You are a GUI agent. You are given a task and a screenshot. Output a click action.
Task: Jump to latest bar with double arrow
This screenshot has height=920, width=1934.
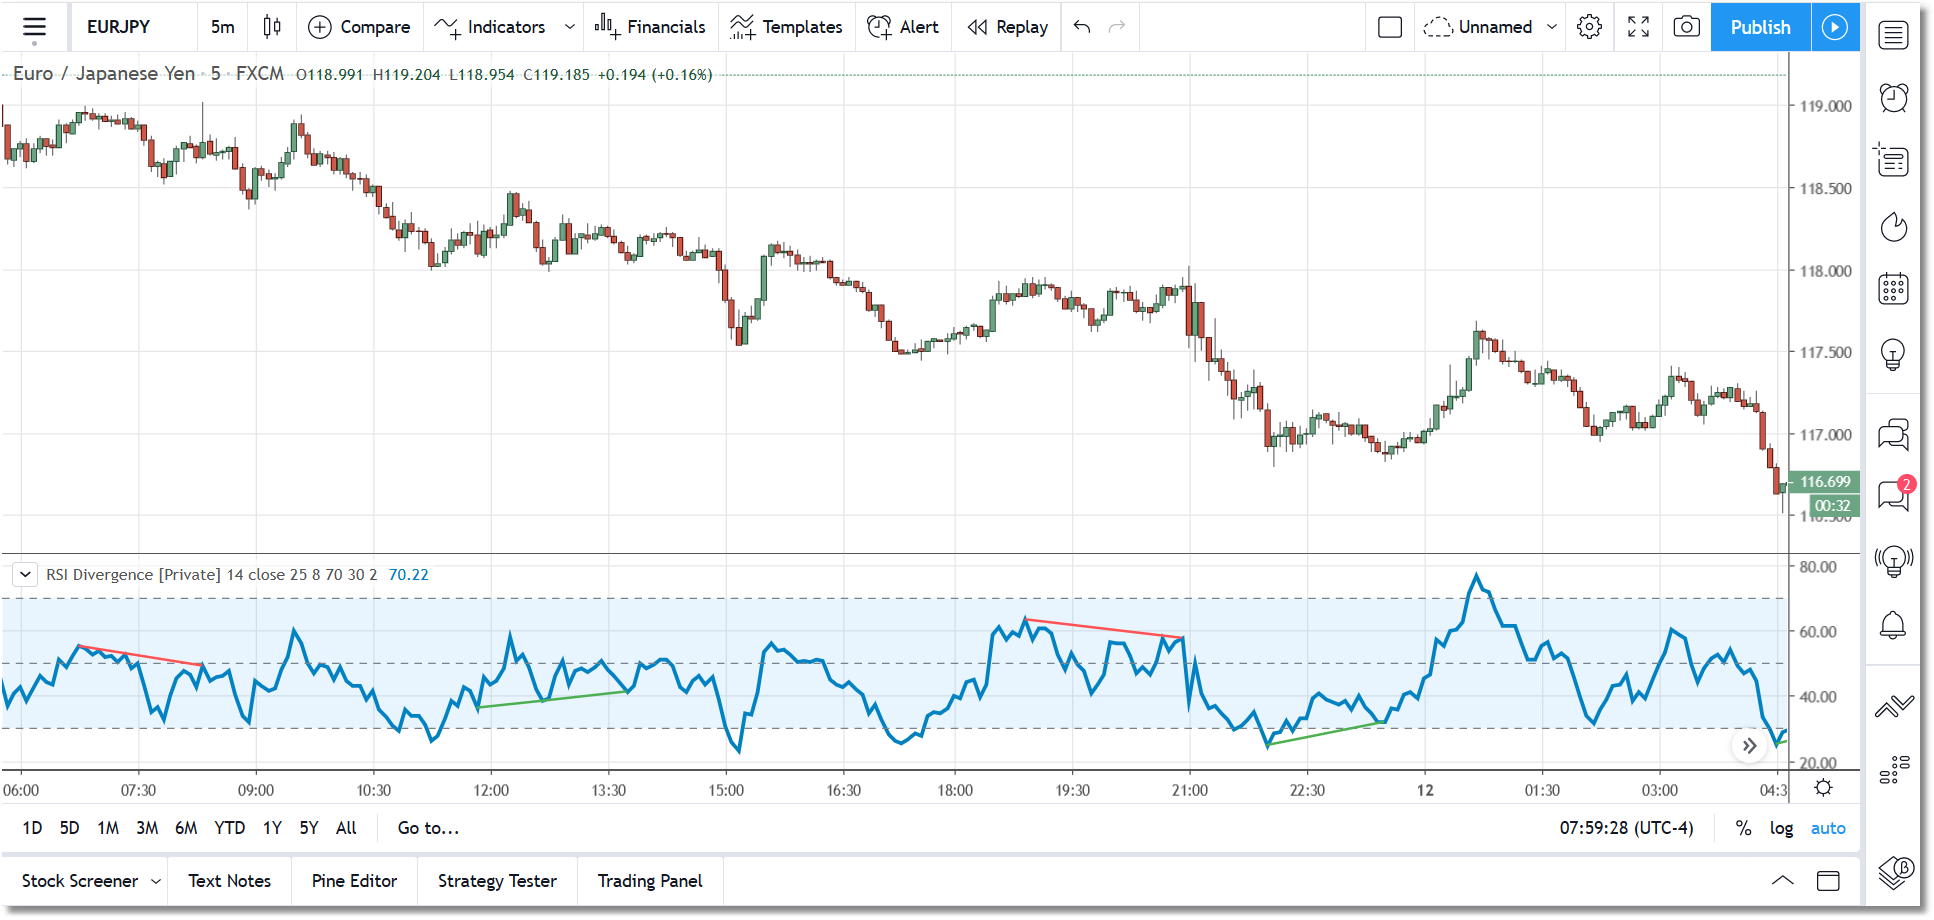(1749, 746)
